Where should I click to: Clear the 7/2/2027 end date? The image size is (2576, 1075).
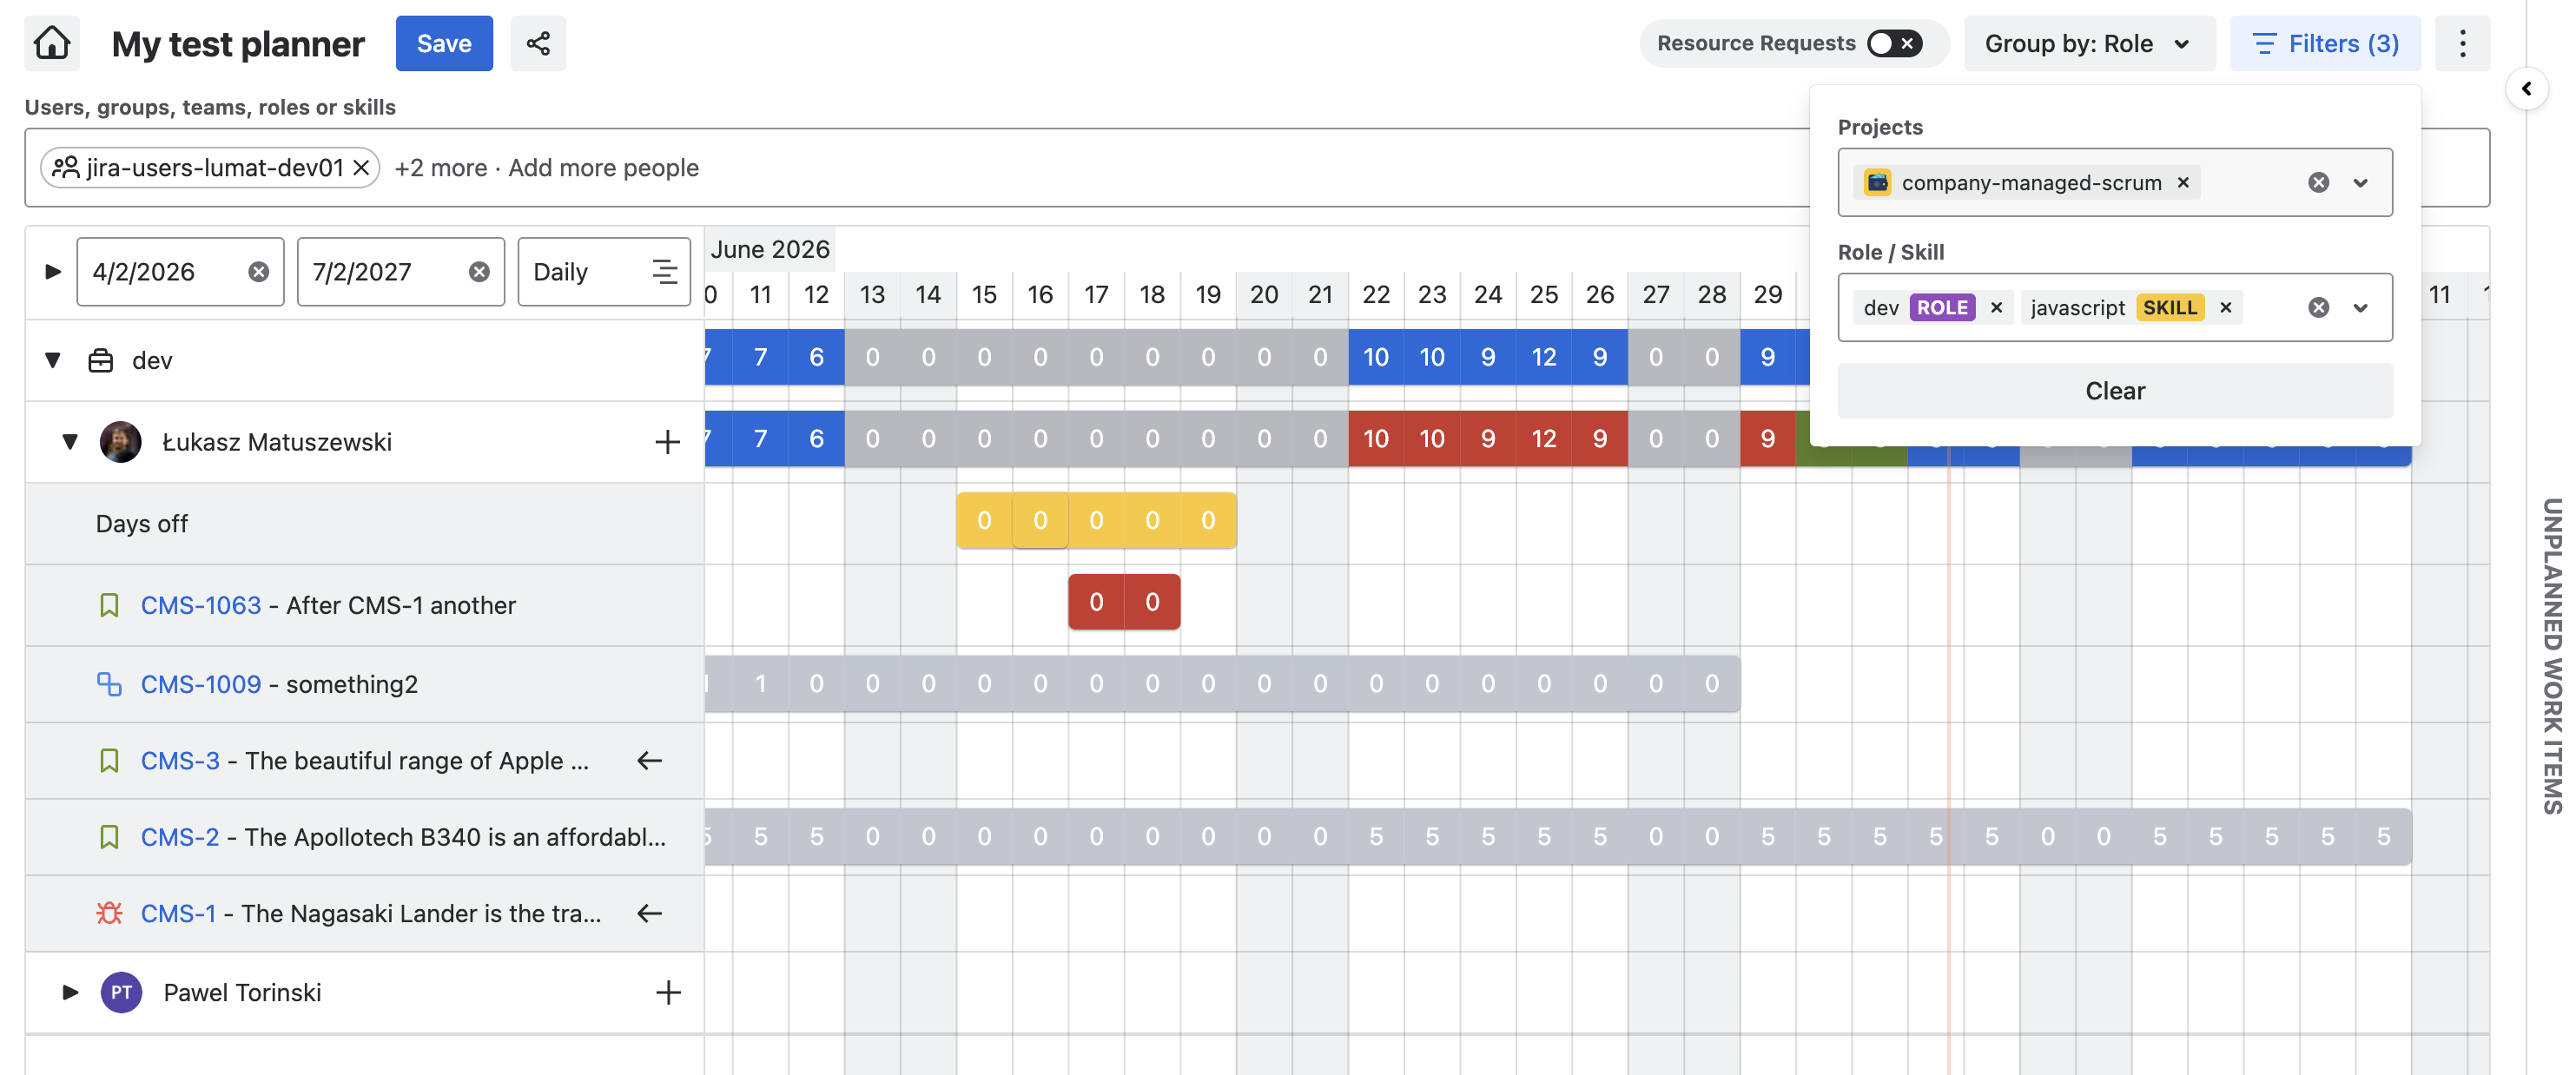point(480,272)
